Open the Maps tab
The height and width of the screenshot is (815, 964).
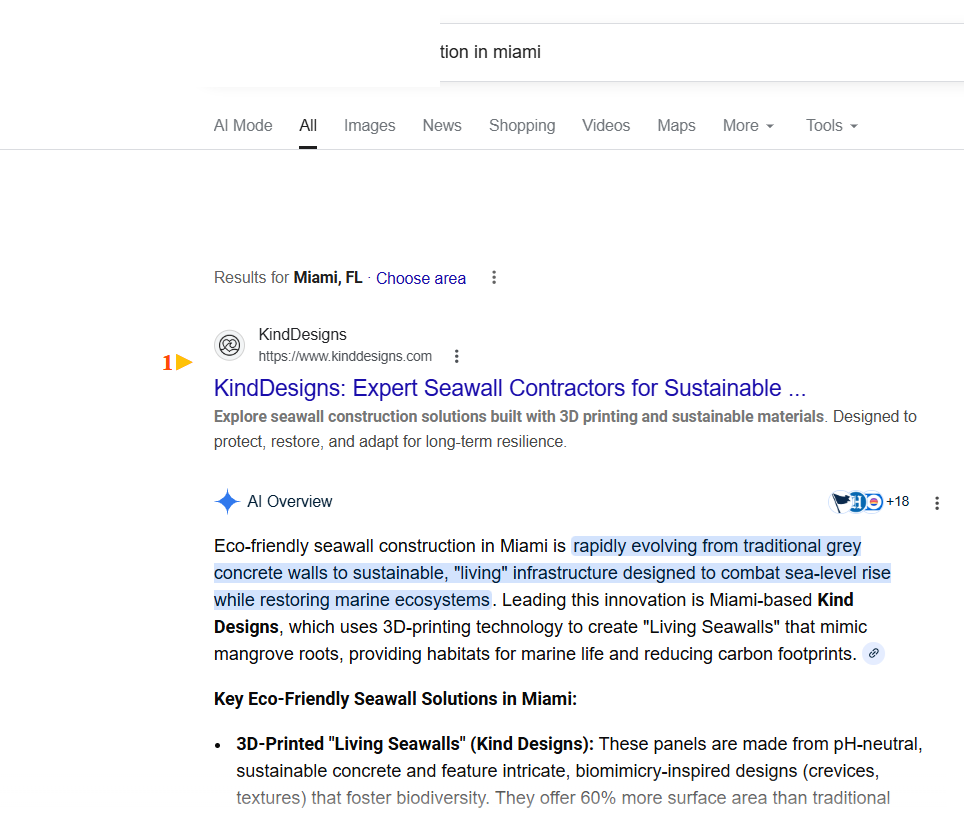coord(676,126)
